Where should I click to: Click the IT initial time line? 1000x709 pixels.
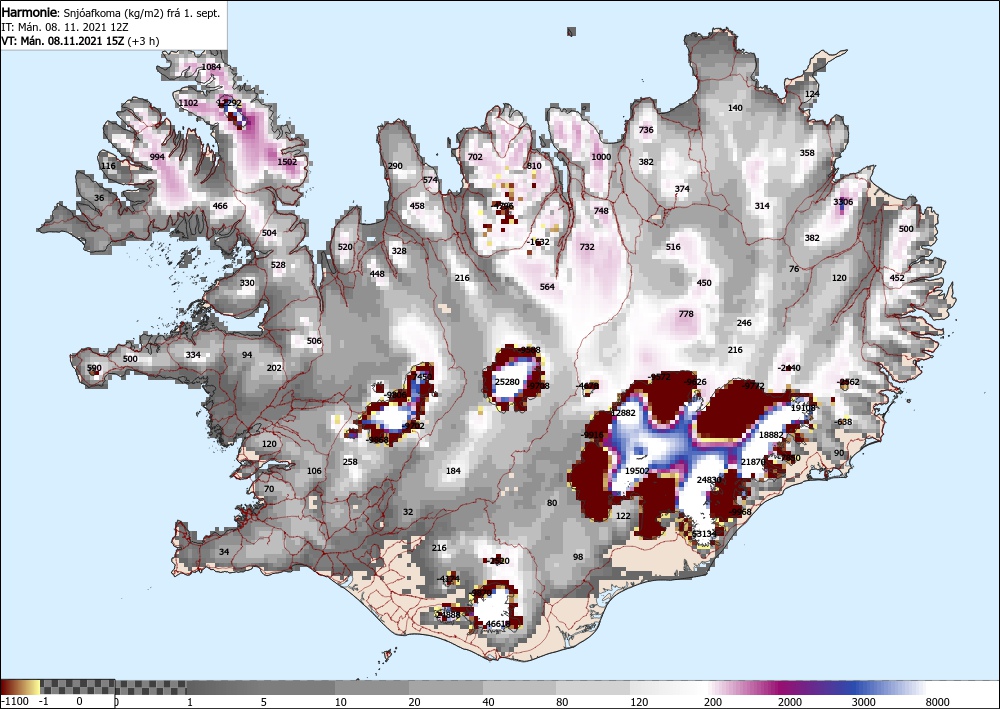[x=65, y=27]
